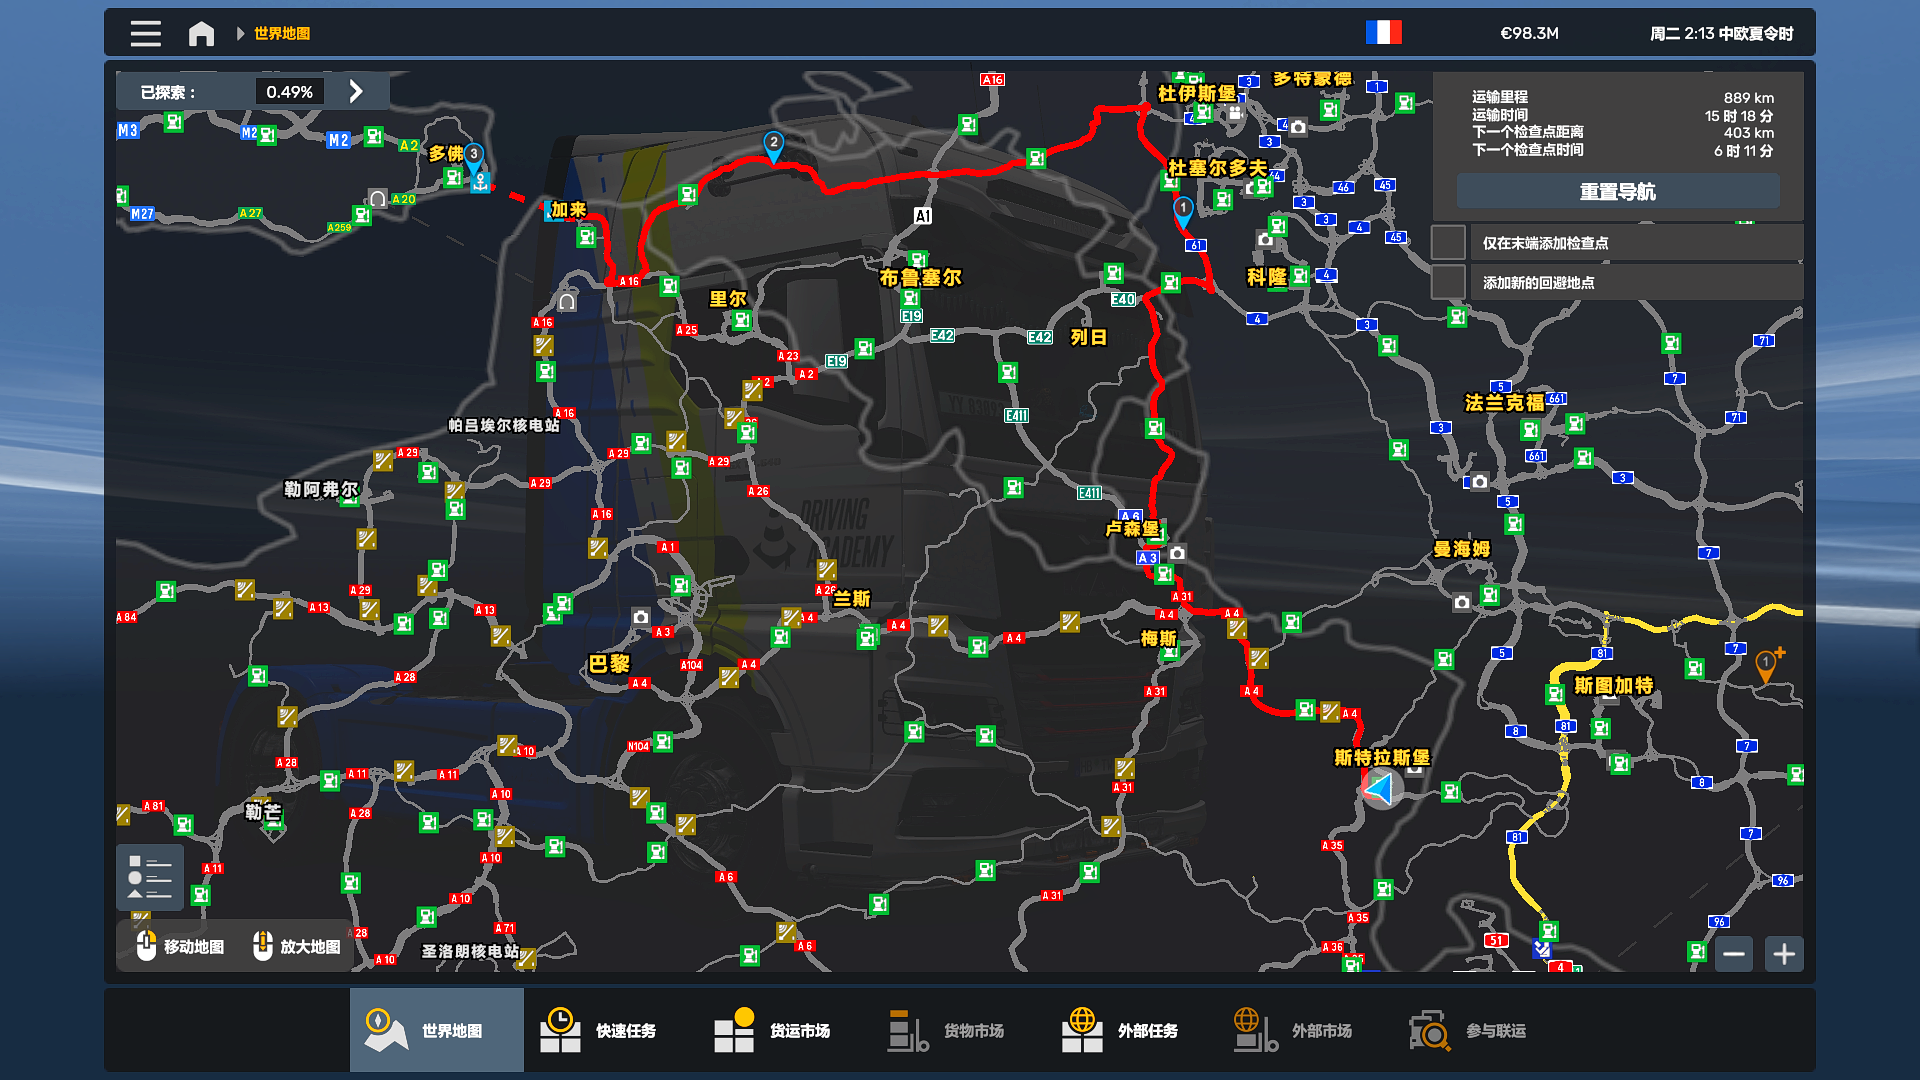This screenshot has width=1920, height=1080.
Task: Click the camera viewpoint icon near 巴黎
Action: 641,617
